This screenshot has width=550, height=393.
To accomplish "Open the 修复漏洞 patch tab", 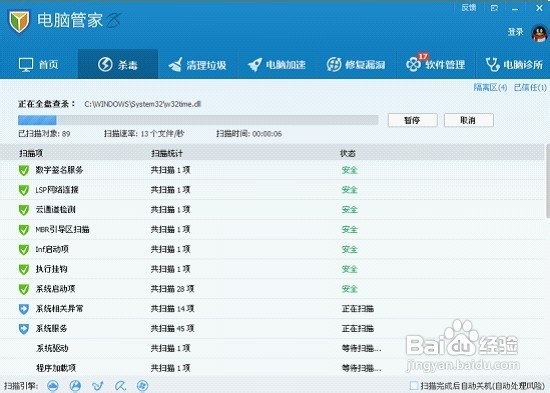I will [x=356, y=65].
